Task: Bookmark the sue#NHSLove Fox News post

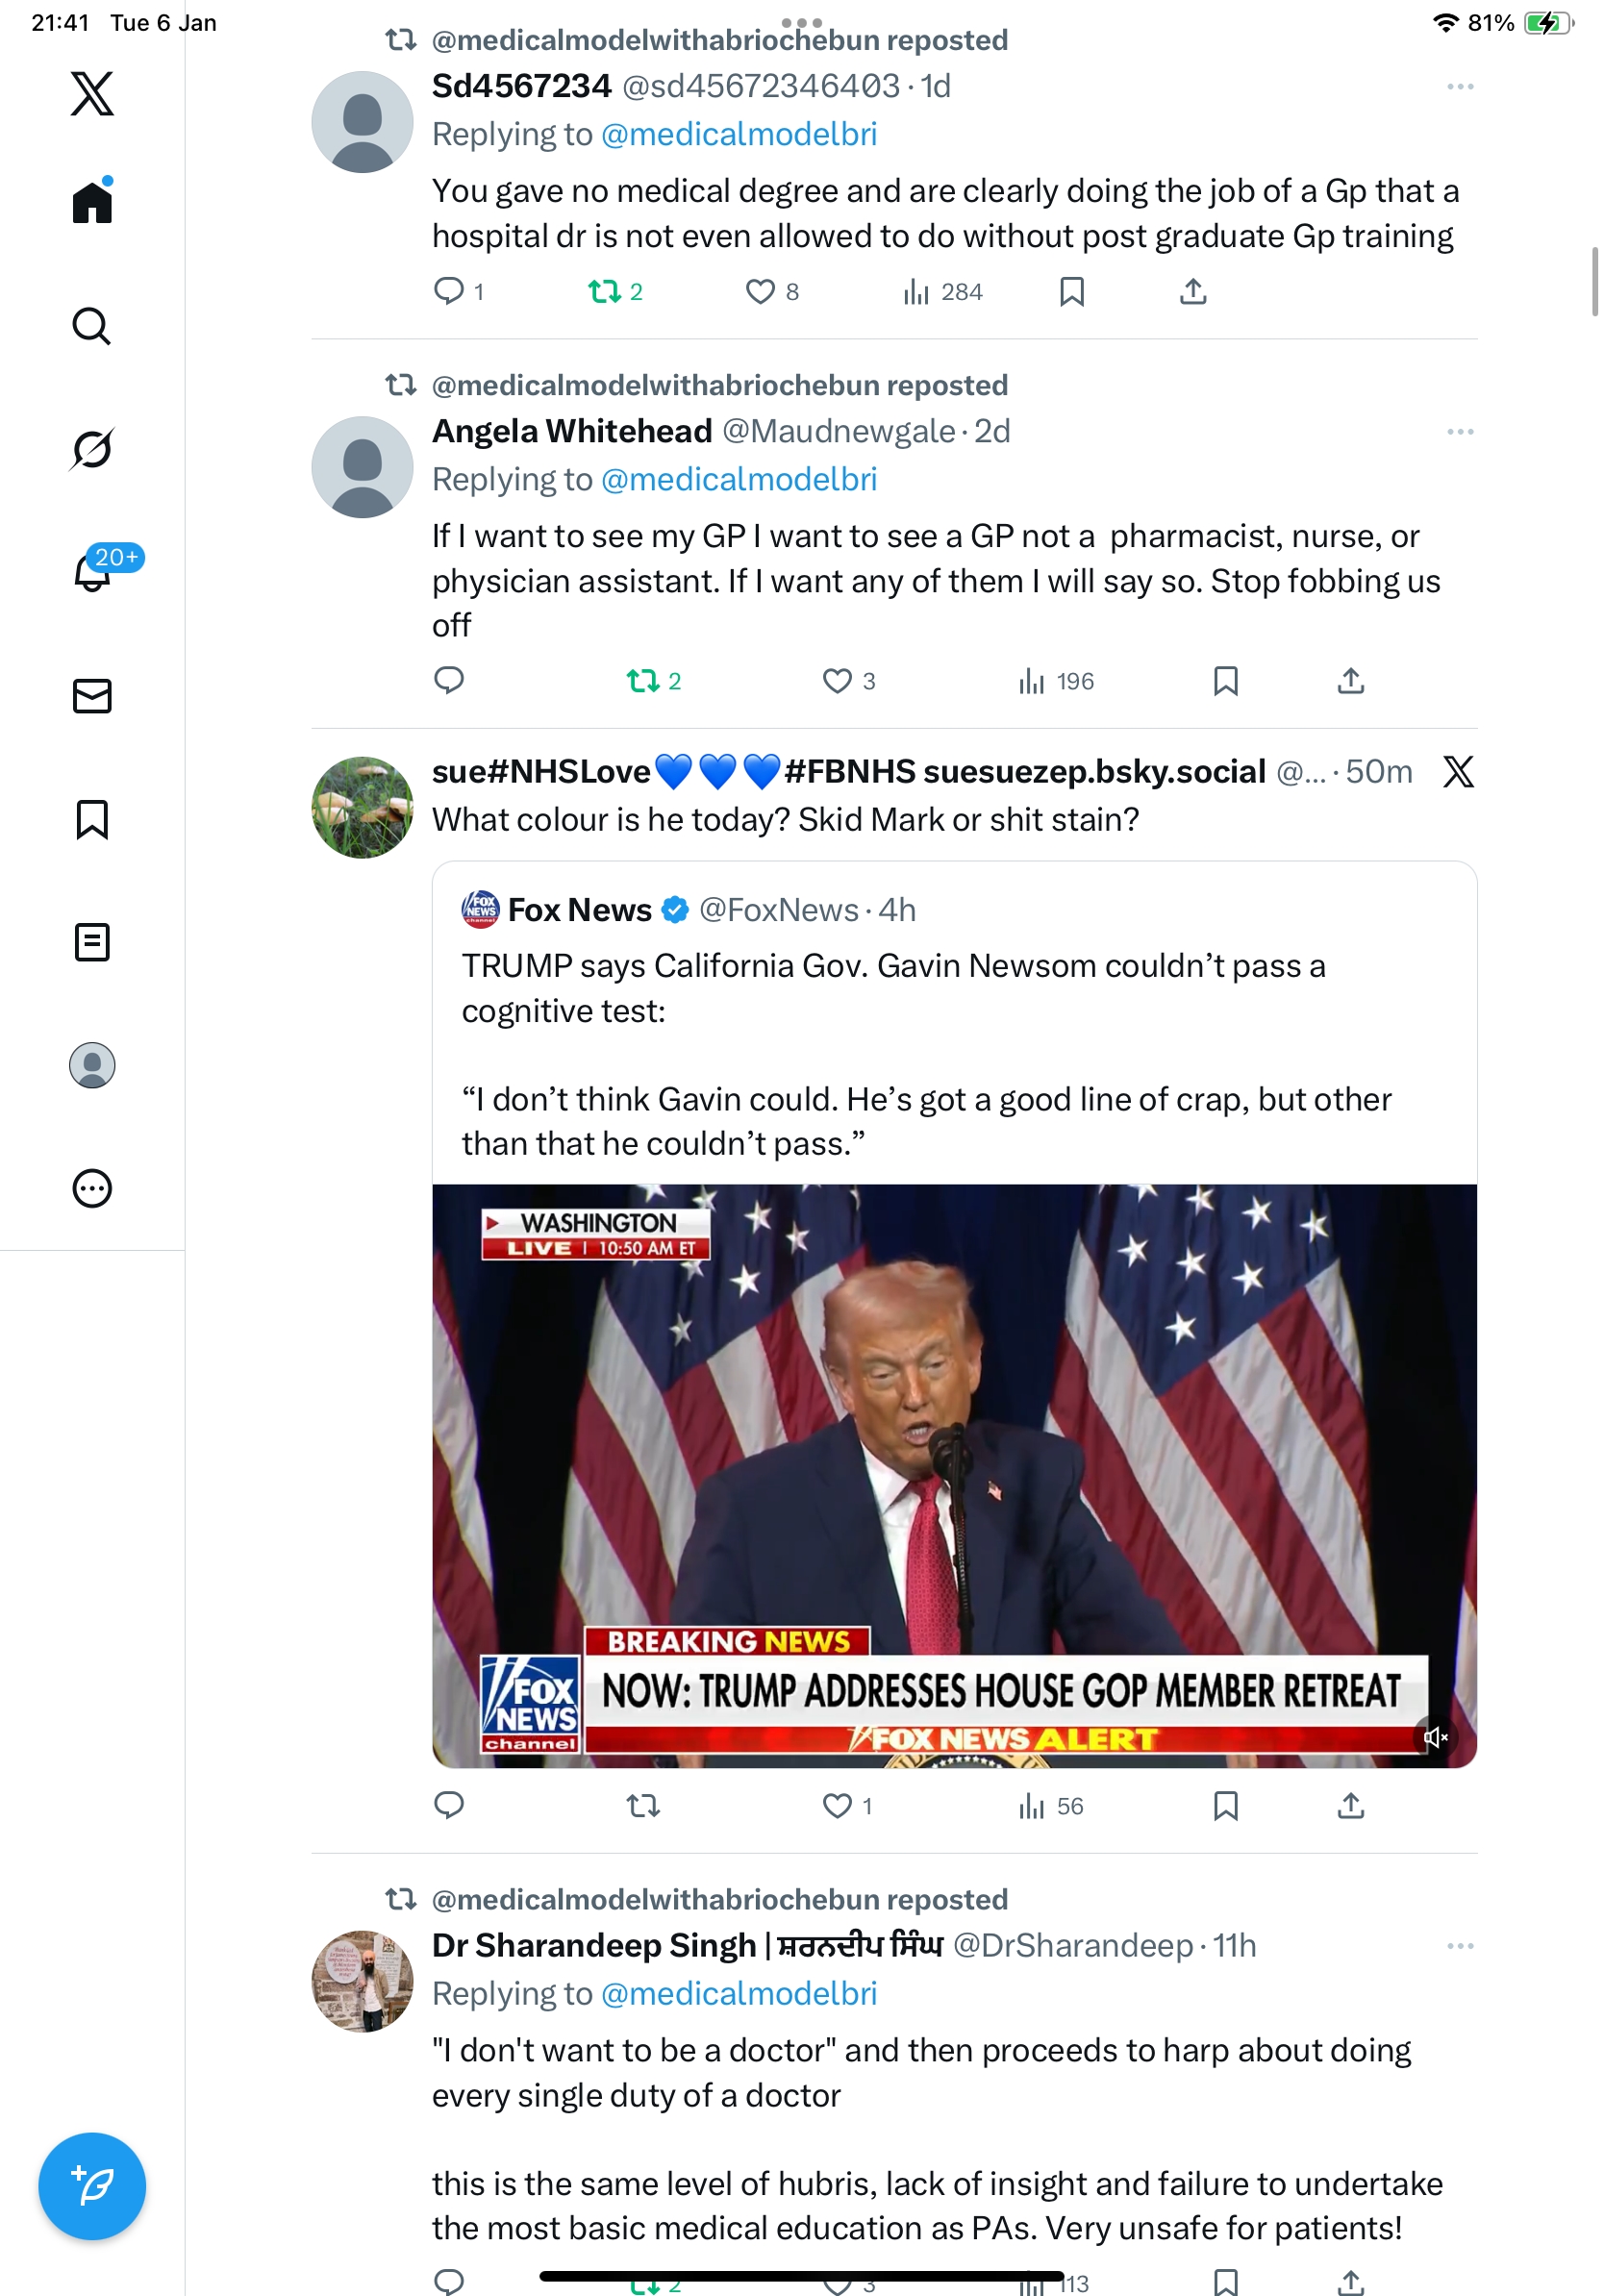Action: tap(1225, 1805)
